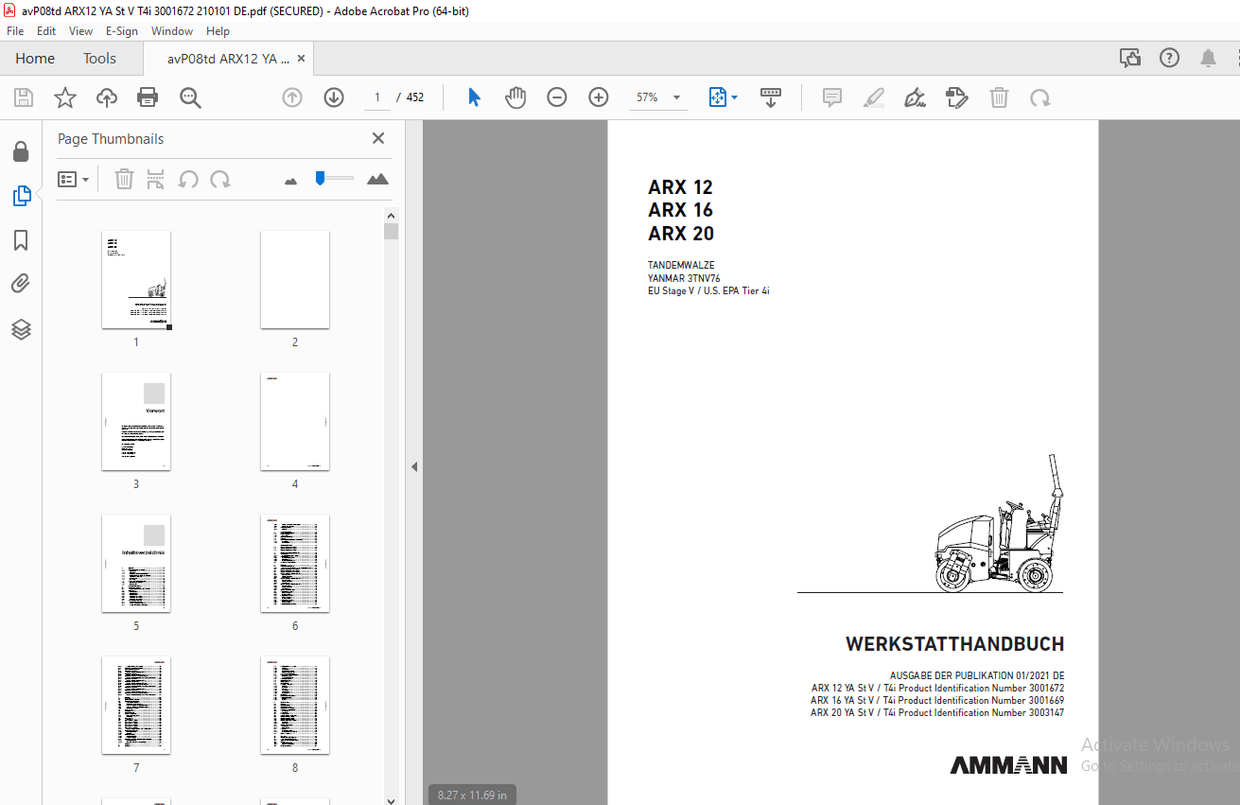Toggle document security lock panel
1240x805 pixels.
(21, 150)
